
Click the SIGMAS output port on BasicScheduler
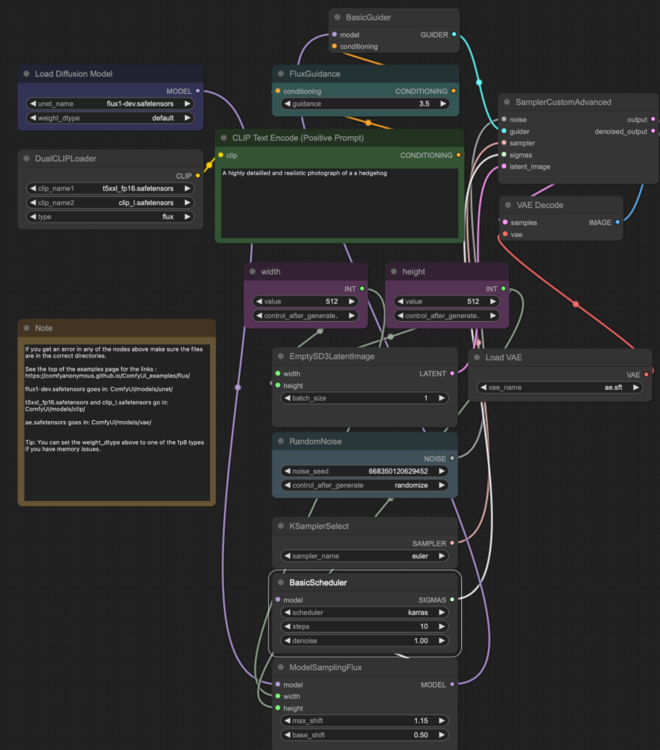[x=454, y=599]
